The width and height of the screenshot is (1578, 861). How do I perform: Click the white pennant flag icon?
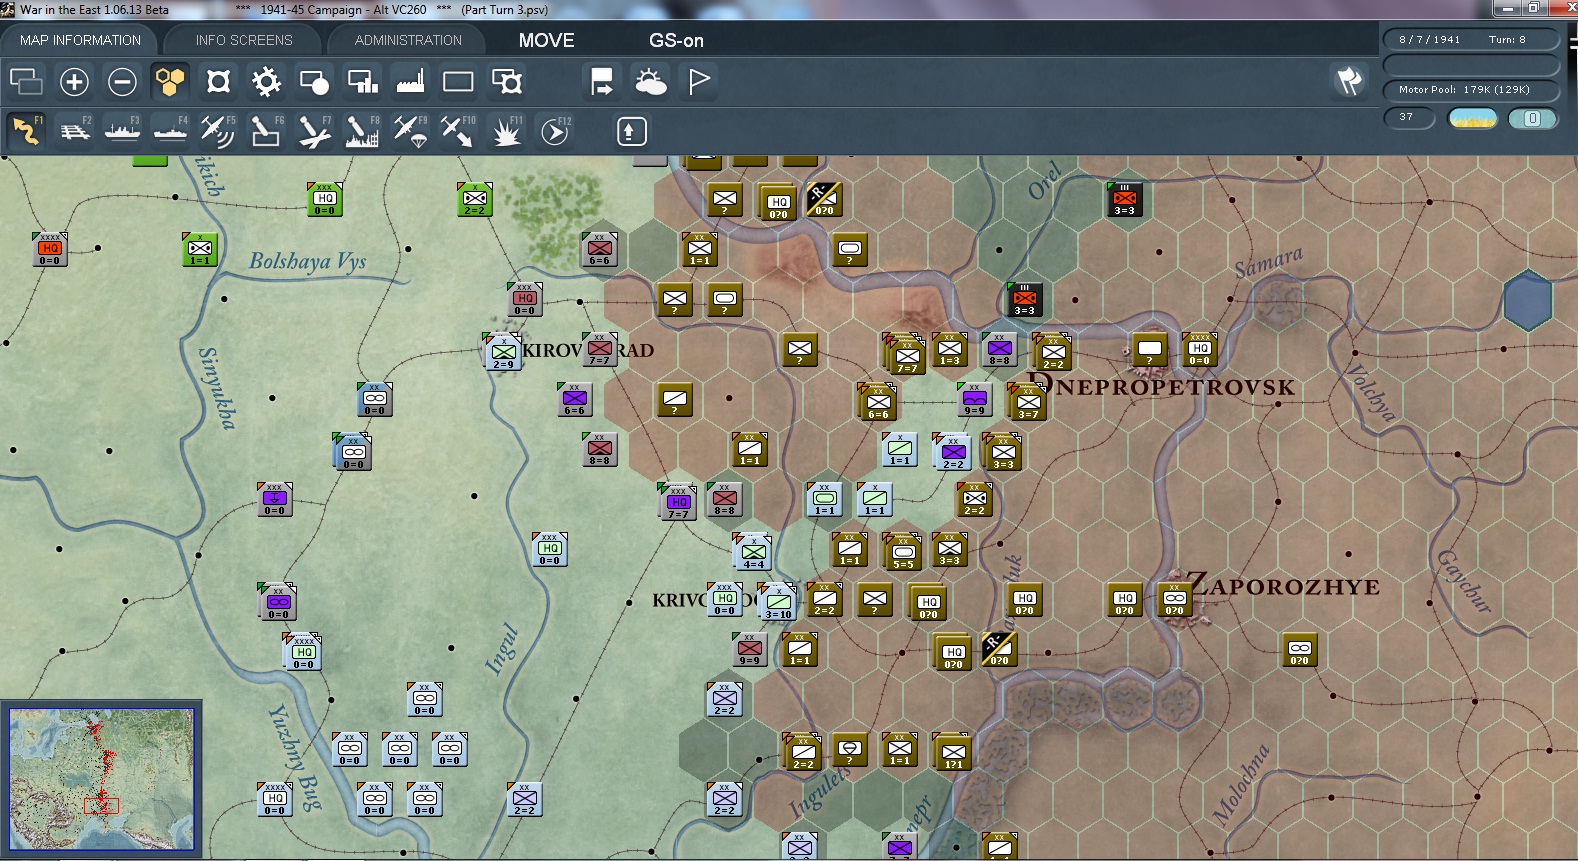(699, 82)
